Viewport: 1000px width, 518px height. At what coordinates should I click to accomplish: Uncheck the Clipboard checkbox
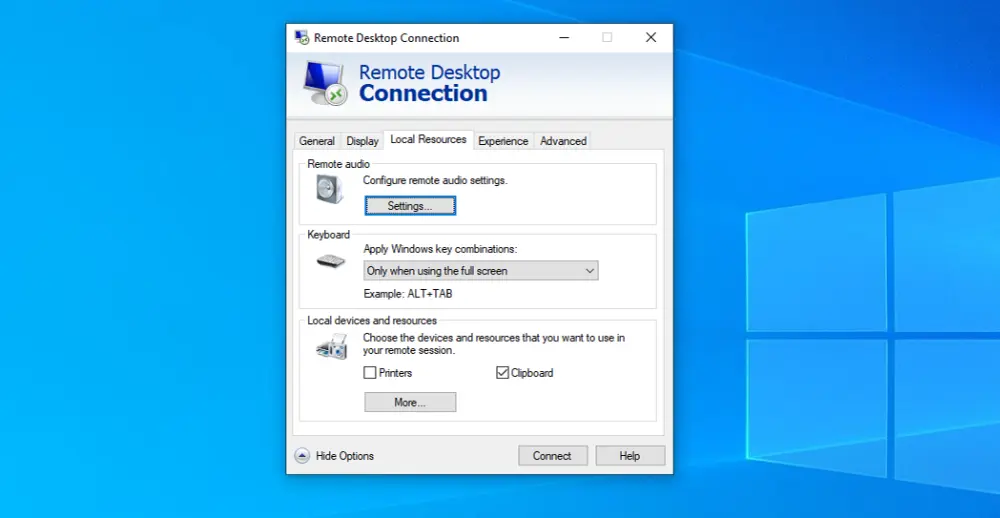[503, 373]
